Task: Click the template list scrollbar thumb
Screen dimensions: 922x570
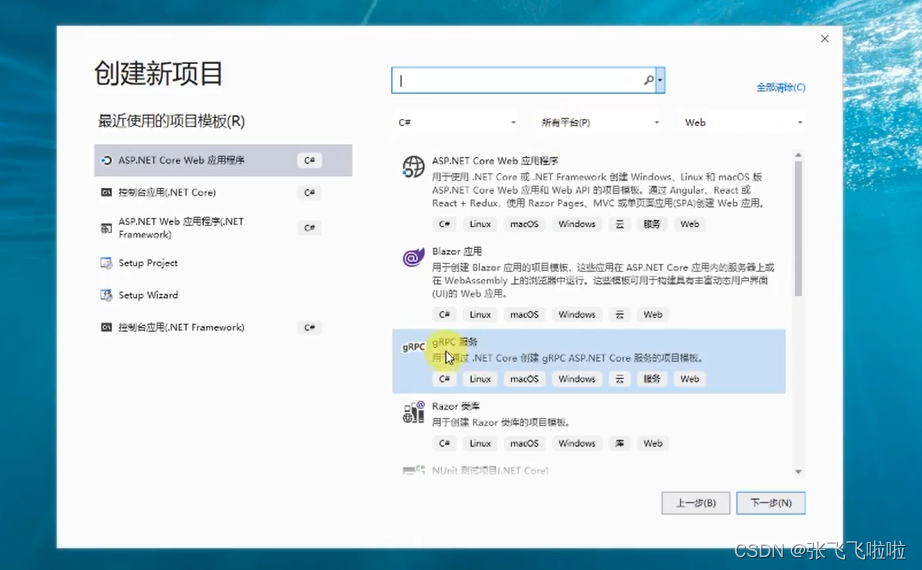Action: tap(798, 228)
